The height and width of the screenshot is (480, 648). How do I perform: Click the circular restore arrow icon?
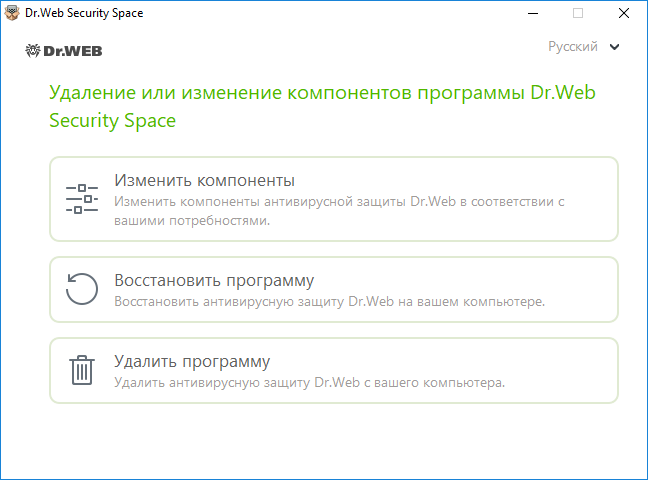[x=82, y=289]
